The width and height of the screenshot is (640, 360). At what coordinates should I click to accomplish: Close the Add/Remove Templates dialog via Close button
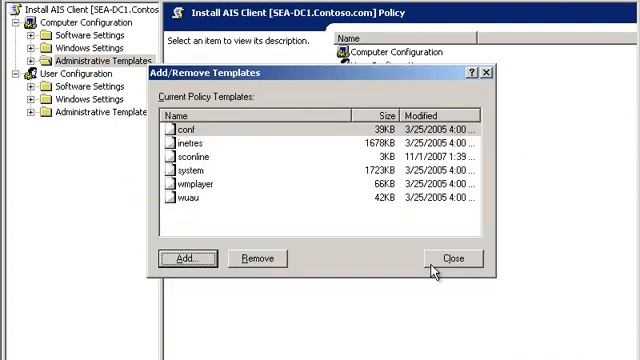click(453, 258)
